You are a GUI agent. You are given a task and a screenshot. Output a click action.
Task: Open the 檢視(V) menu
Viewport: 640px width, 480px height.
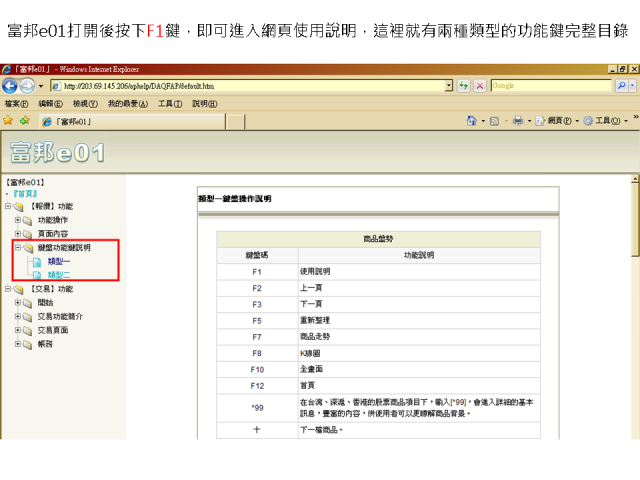click(x=85, y=104)
